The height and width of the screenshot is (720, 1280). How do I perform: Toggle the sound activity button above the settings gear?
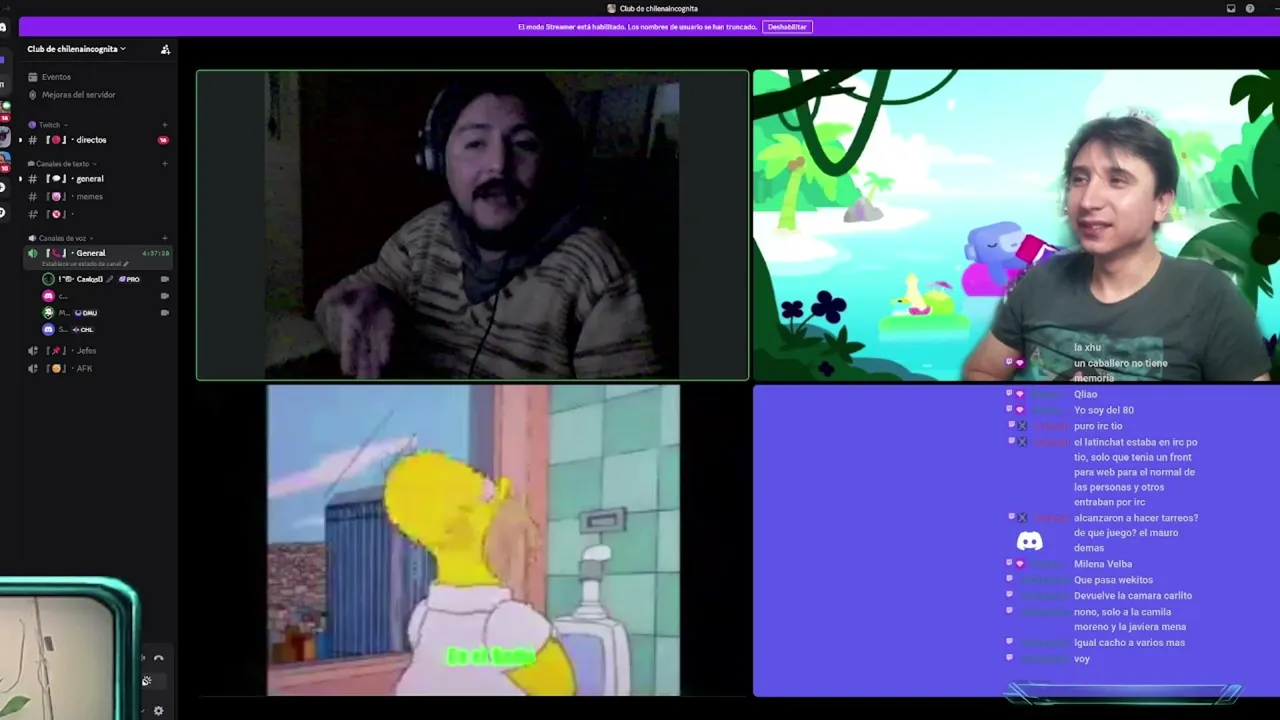[147, 682]
